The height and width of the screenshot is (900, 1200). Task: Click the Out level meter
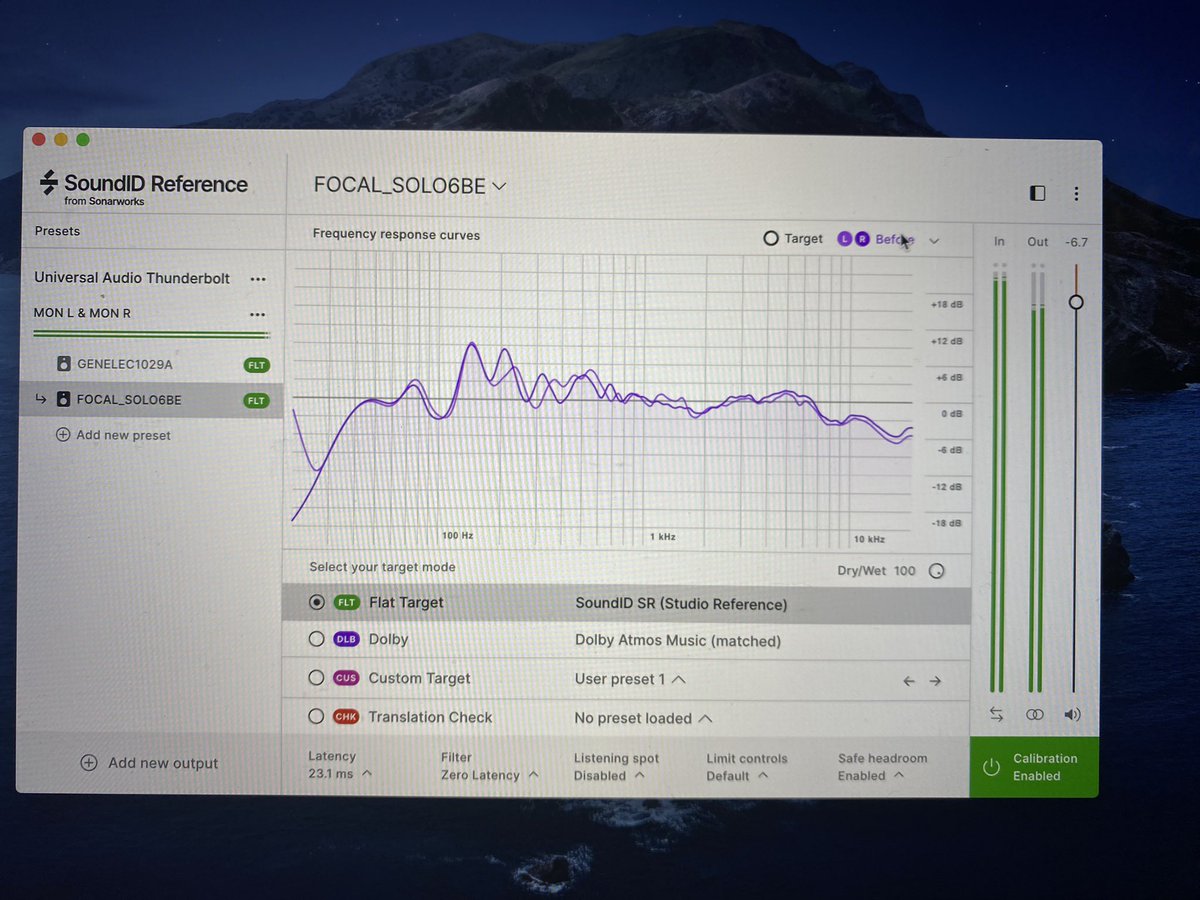[x=1035, y=478]
